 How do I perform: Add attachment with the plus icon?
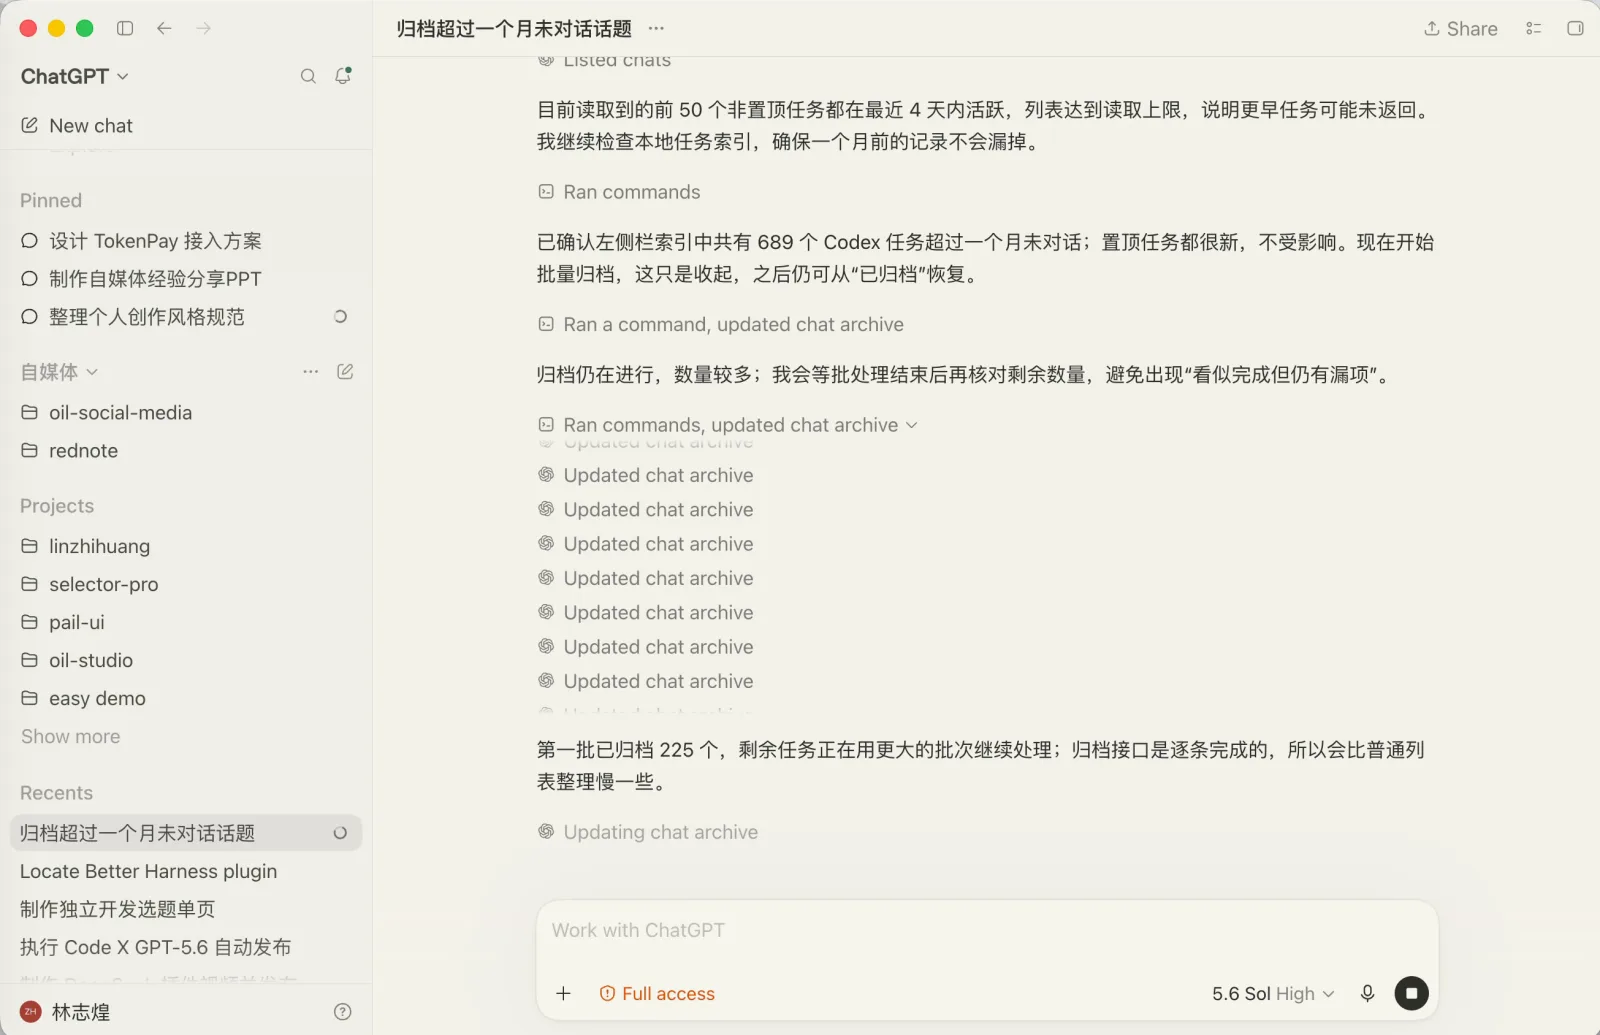tap(563, 993)
